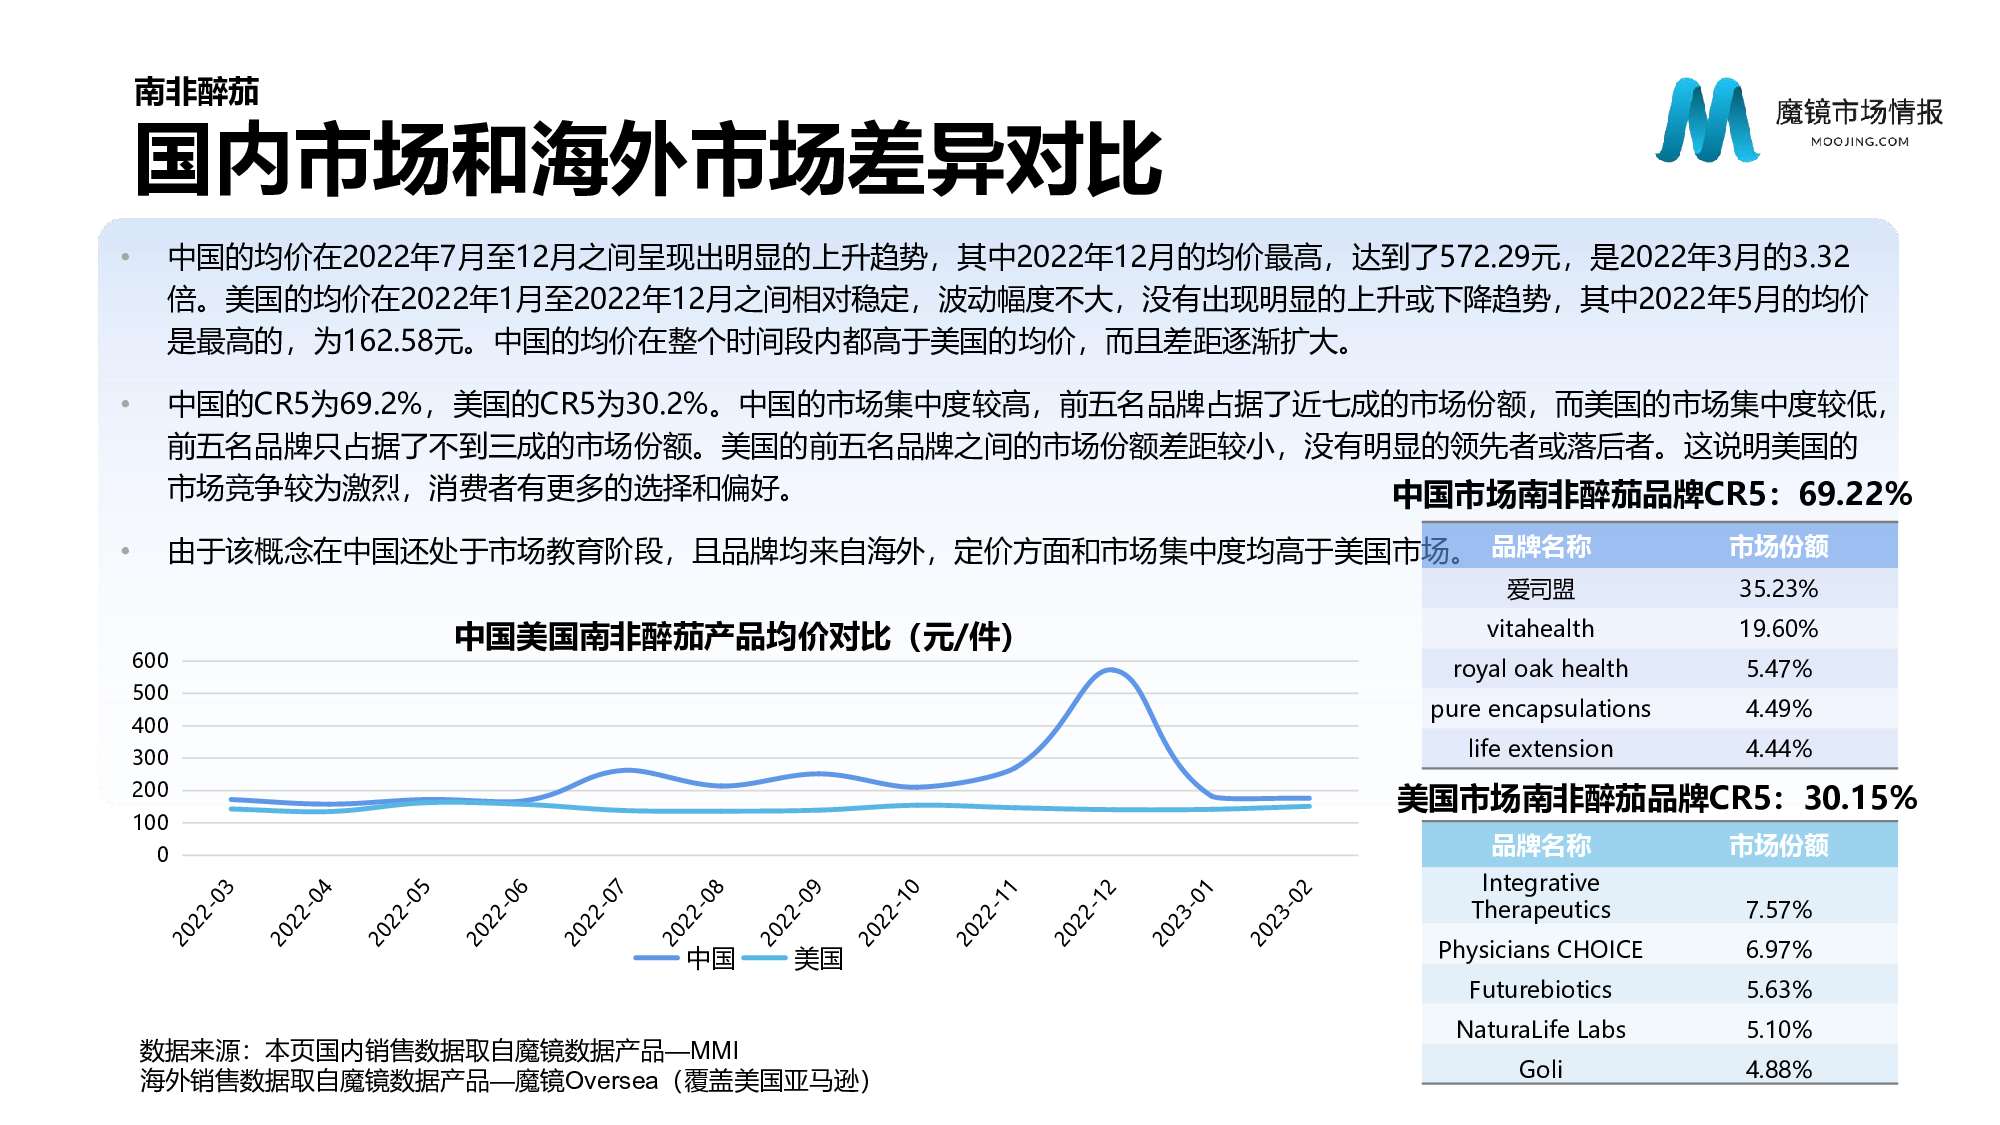
Task: Click the 5.47% royal oak health share
Action: coord(1778,669)
